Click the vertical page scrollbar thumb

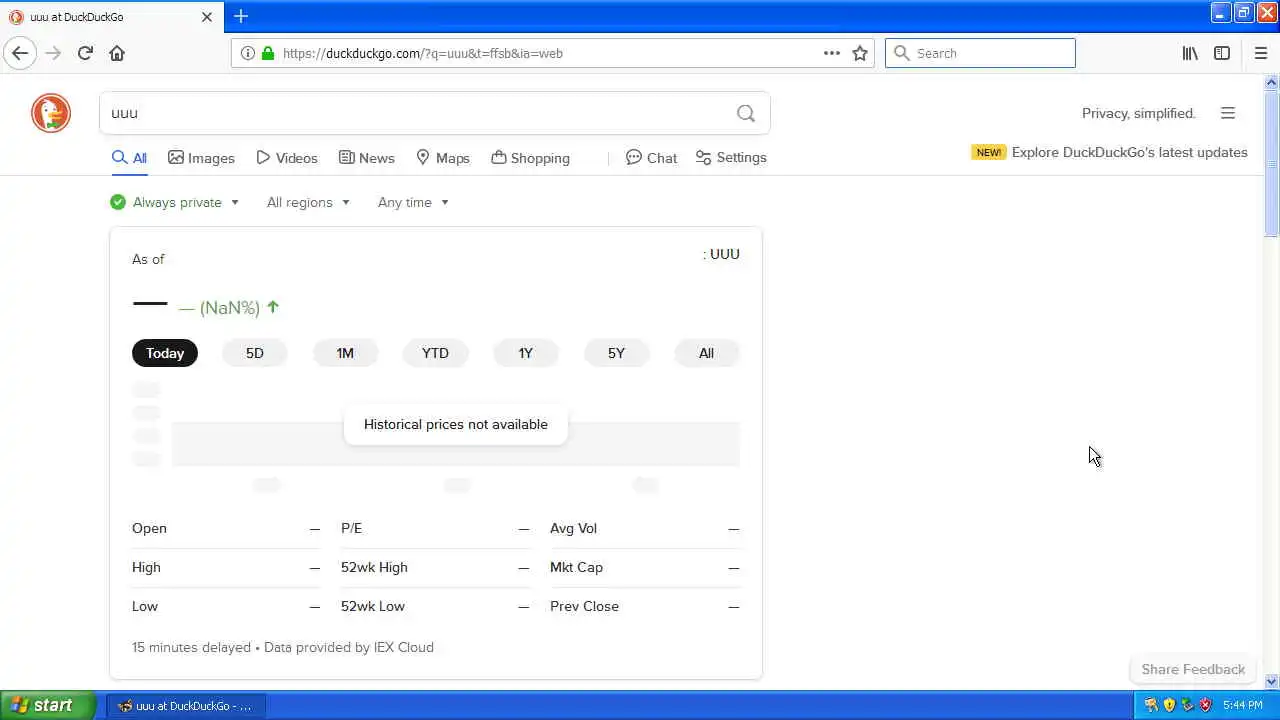[1272, 165]
